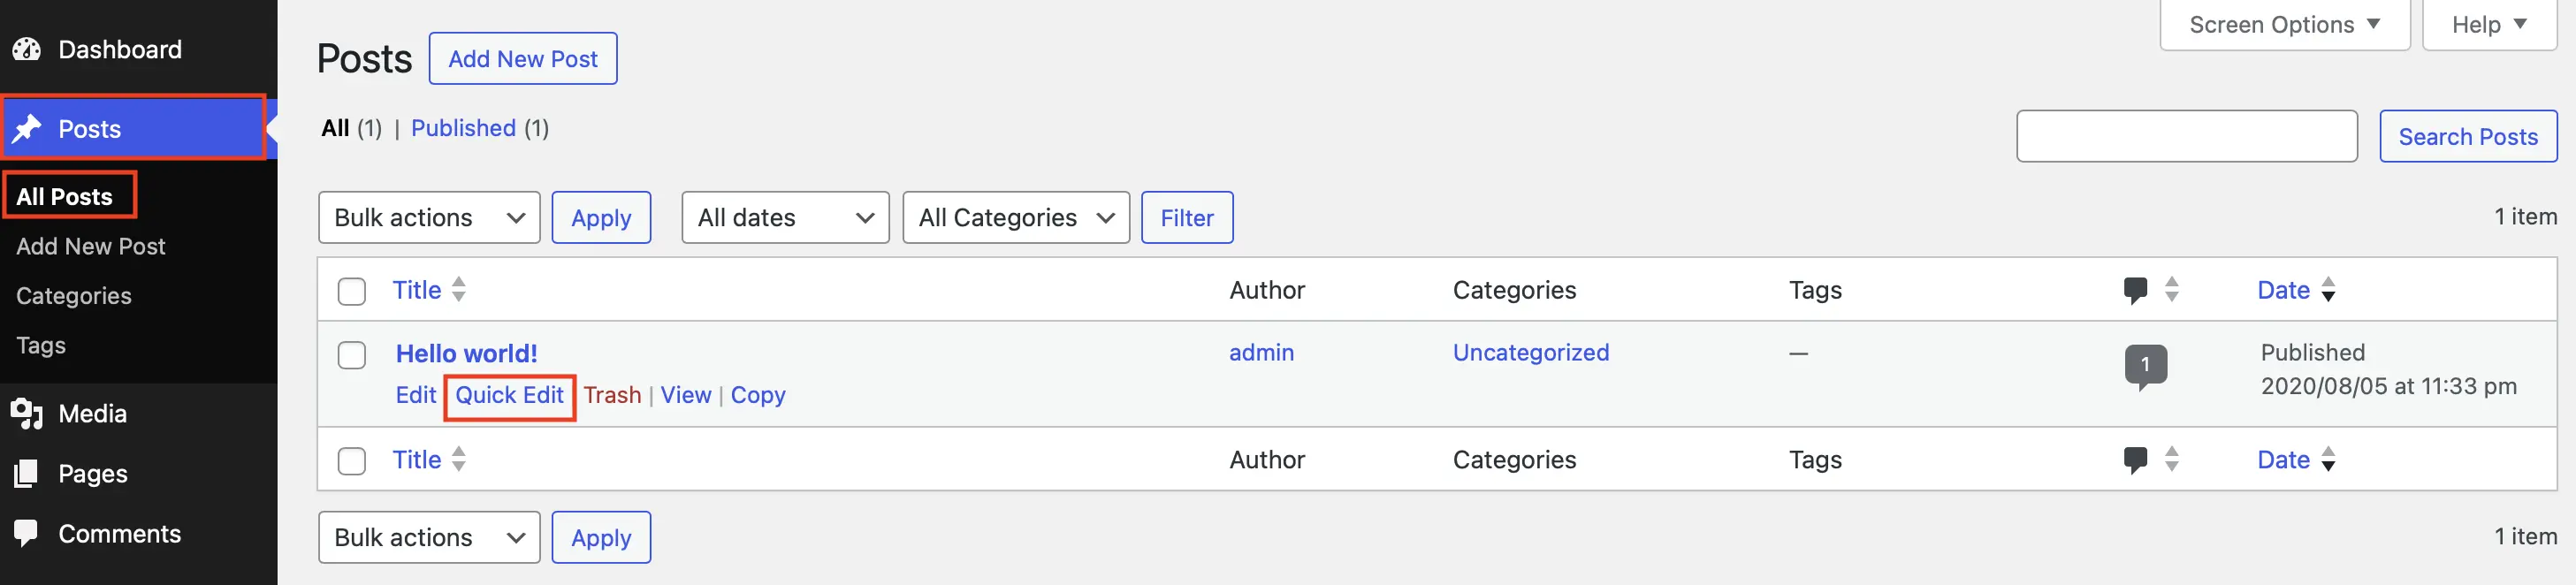Open Quick Edit for Hello world
2576x585 pixels.
509,395
